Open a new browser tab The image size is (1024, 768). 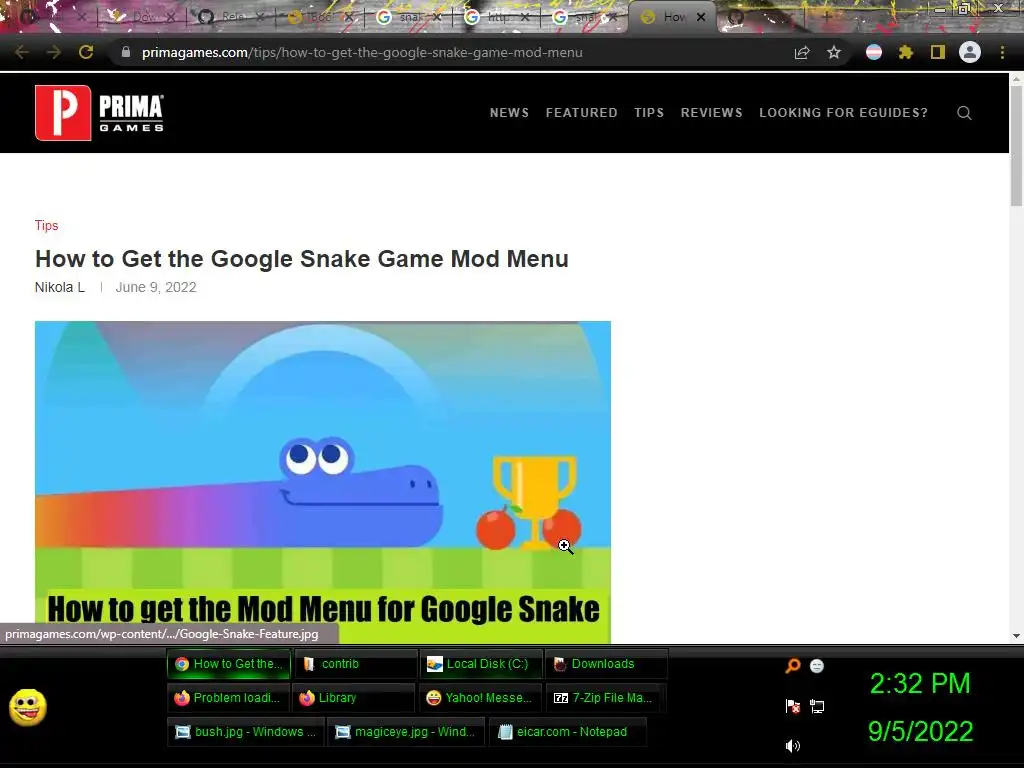point(826,17)
